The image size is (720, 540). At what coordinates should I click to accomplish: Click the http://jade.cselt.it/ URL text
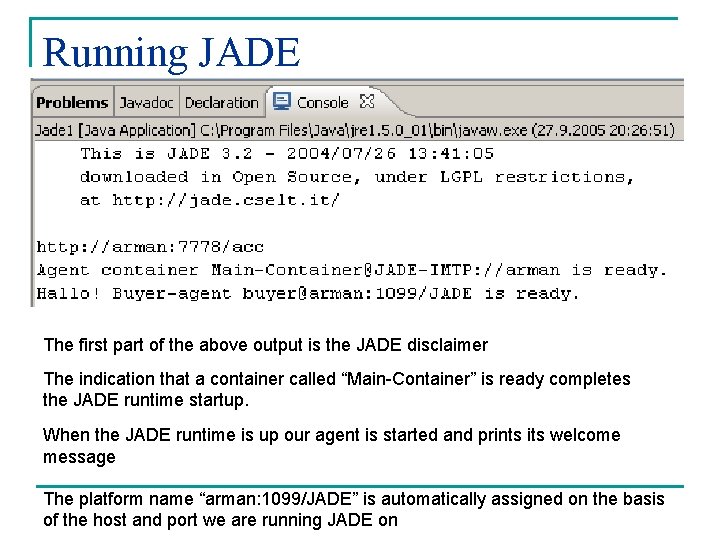click(x=225, y=200)
